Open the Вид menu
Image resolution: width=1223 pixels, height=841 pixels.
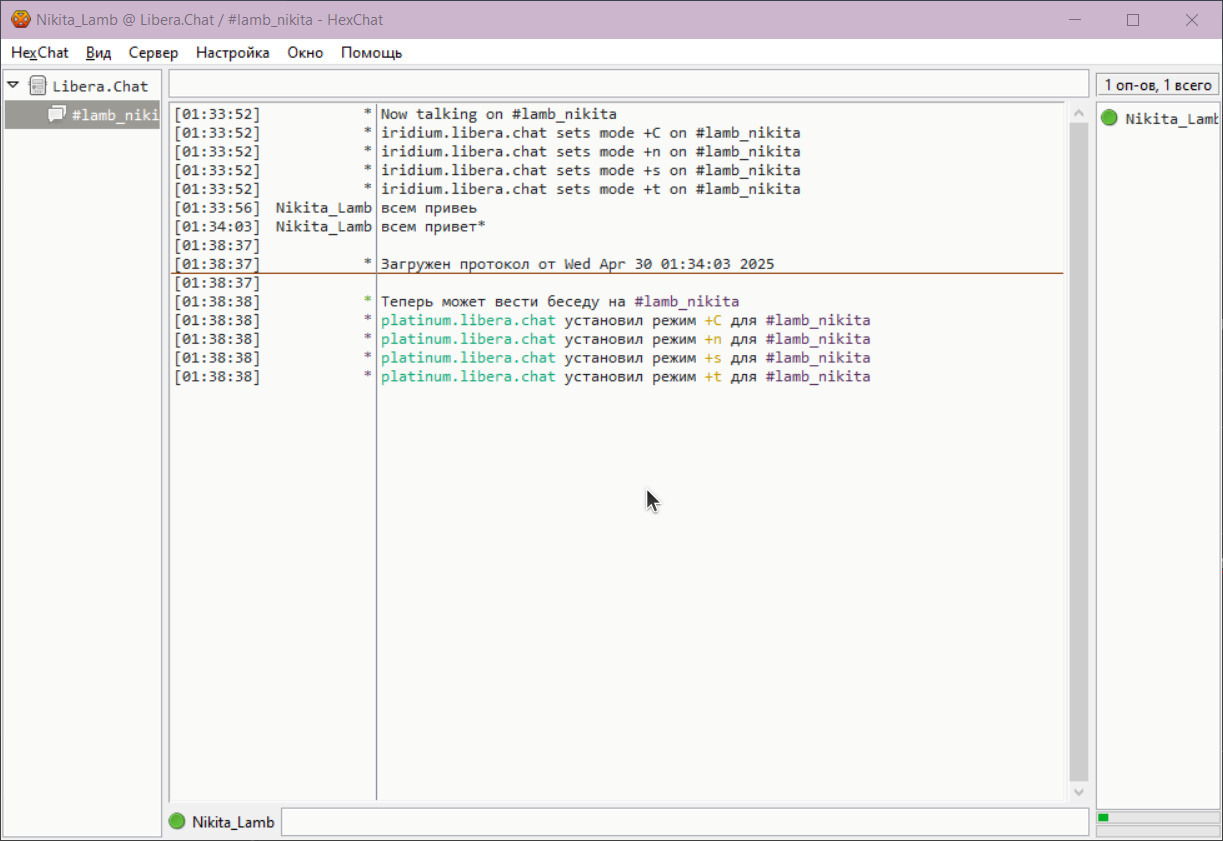[98, 53]
